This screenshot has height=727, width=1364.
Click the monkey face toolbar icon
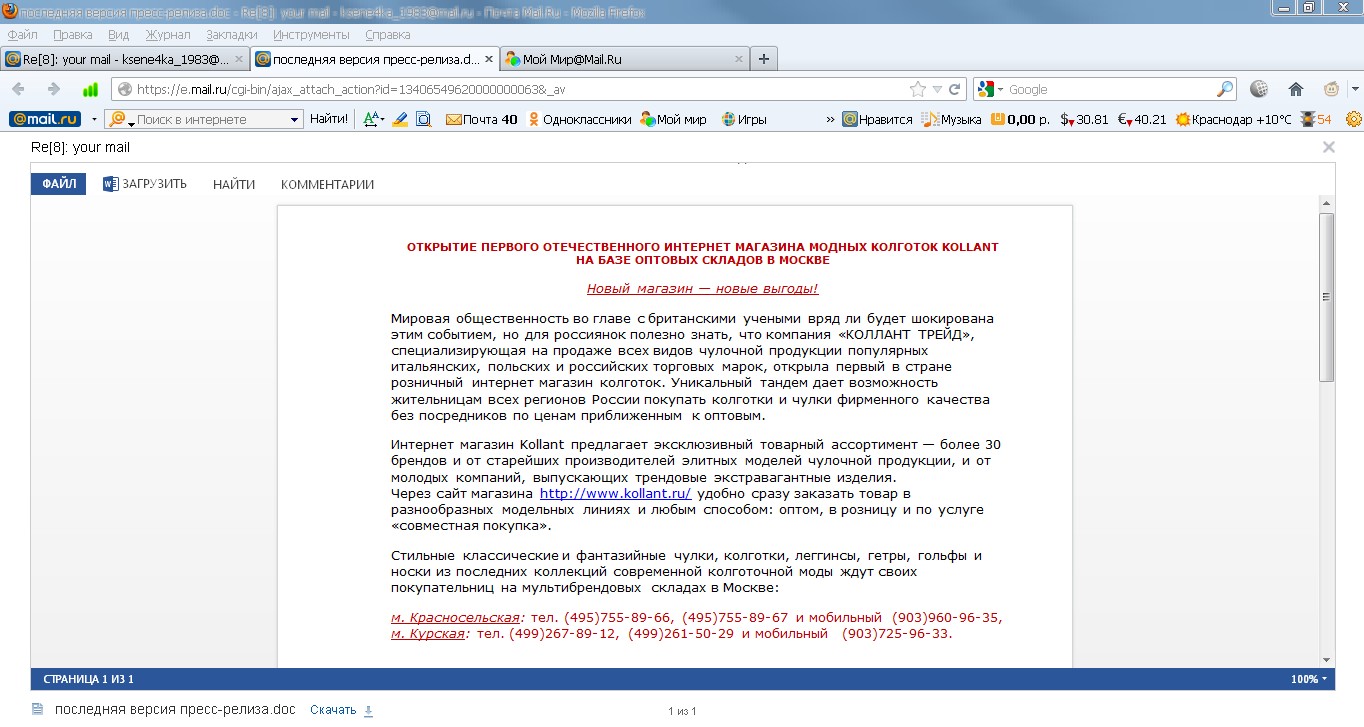coord(1332,89)
